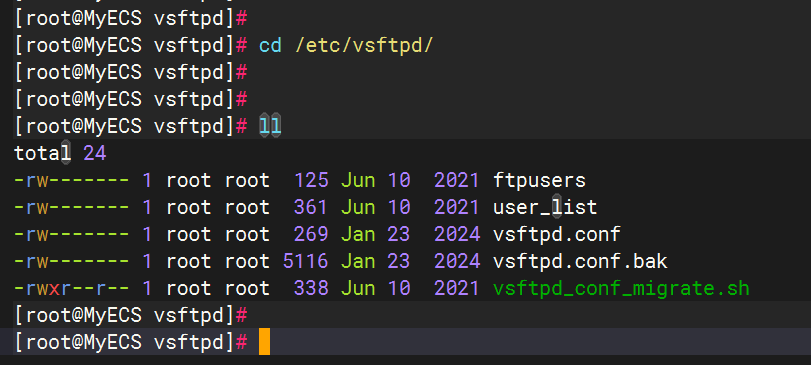
Task: Click year 2024 in the vsftpd.conf row
Action: tap(457, 234)
